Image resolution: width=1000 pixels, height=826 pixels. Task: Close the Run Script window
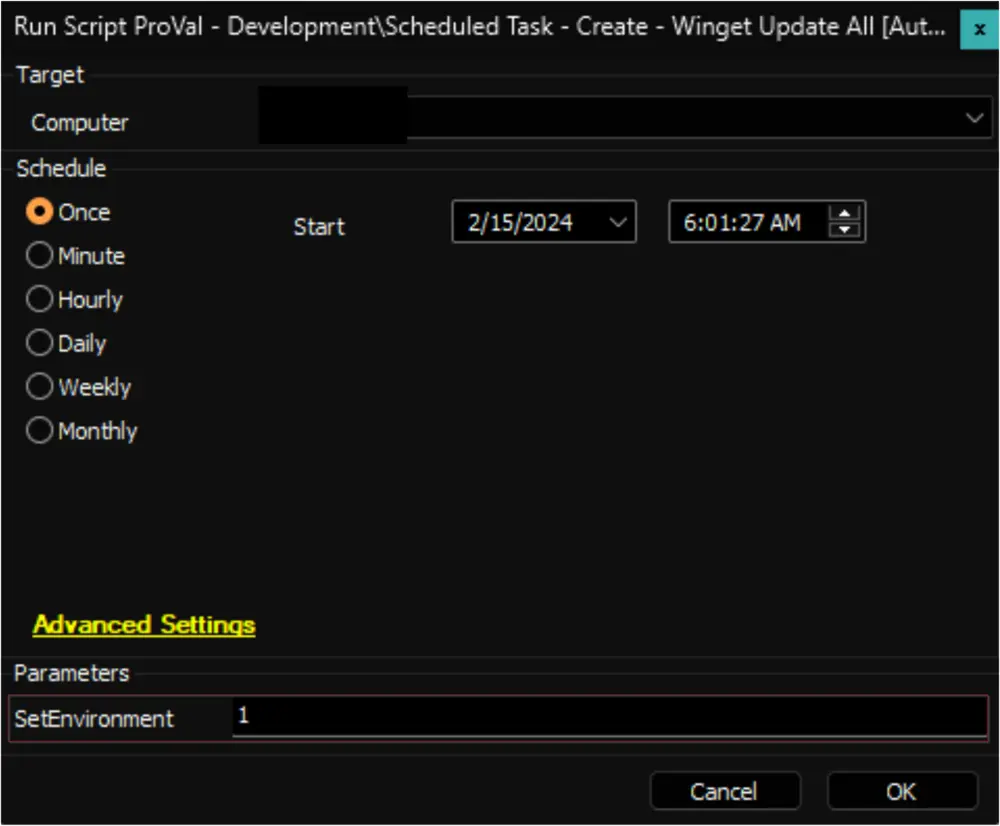979,29
